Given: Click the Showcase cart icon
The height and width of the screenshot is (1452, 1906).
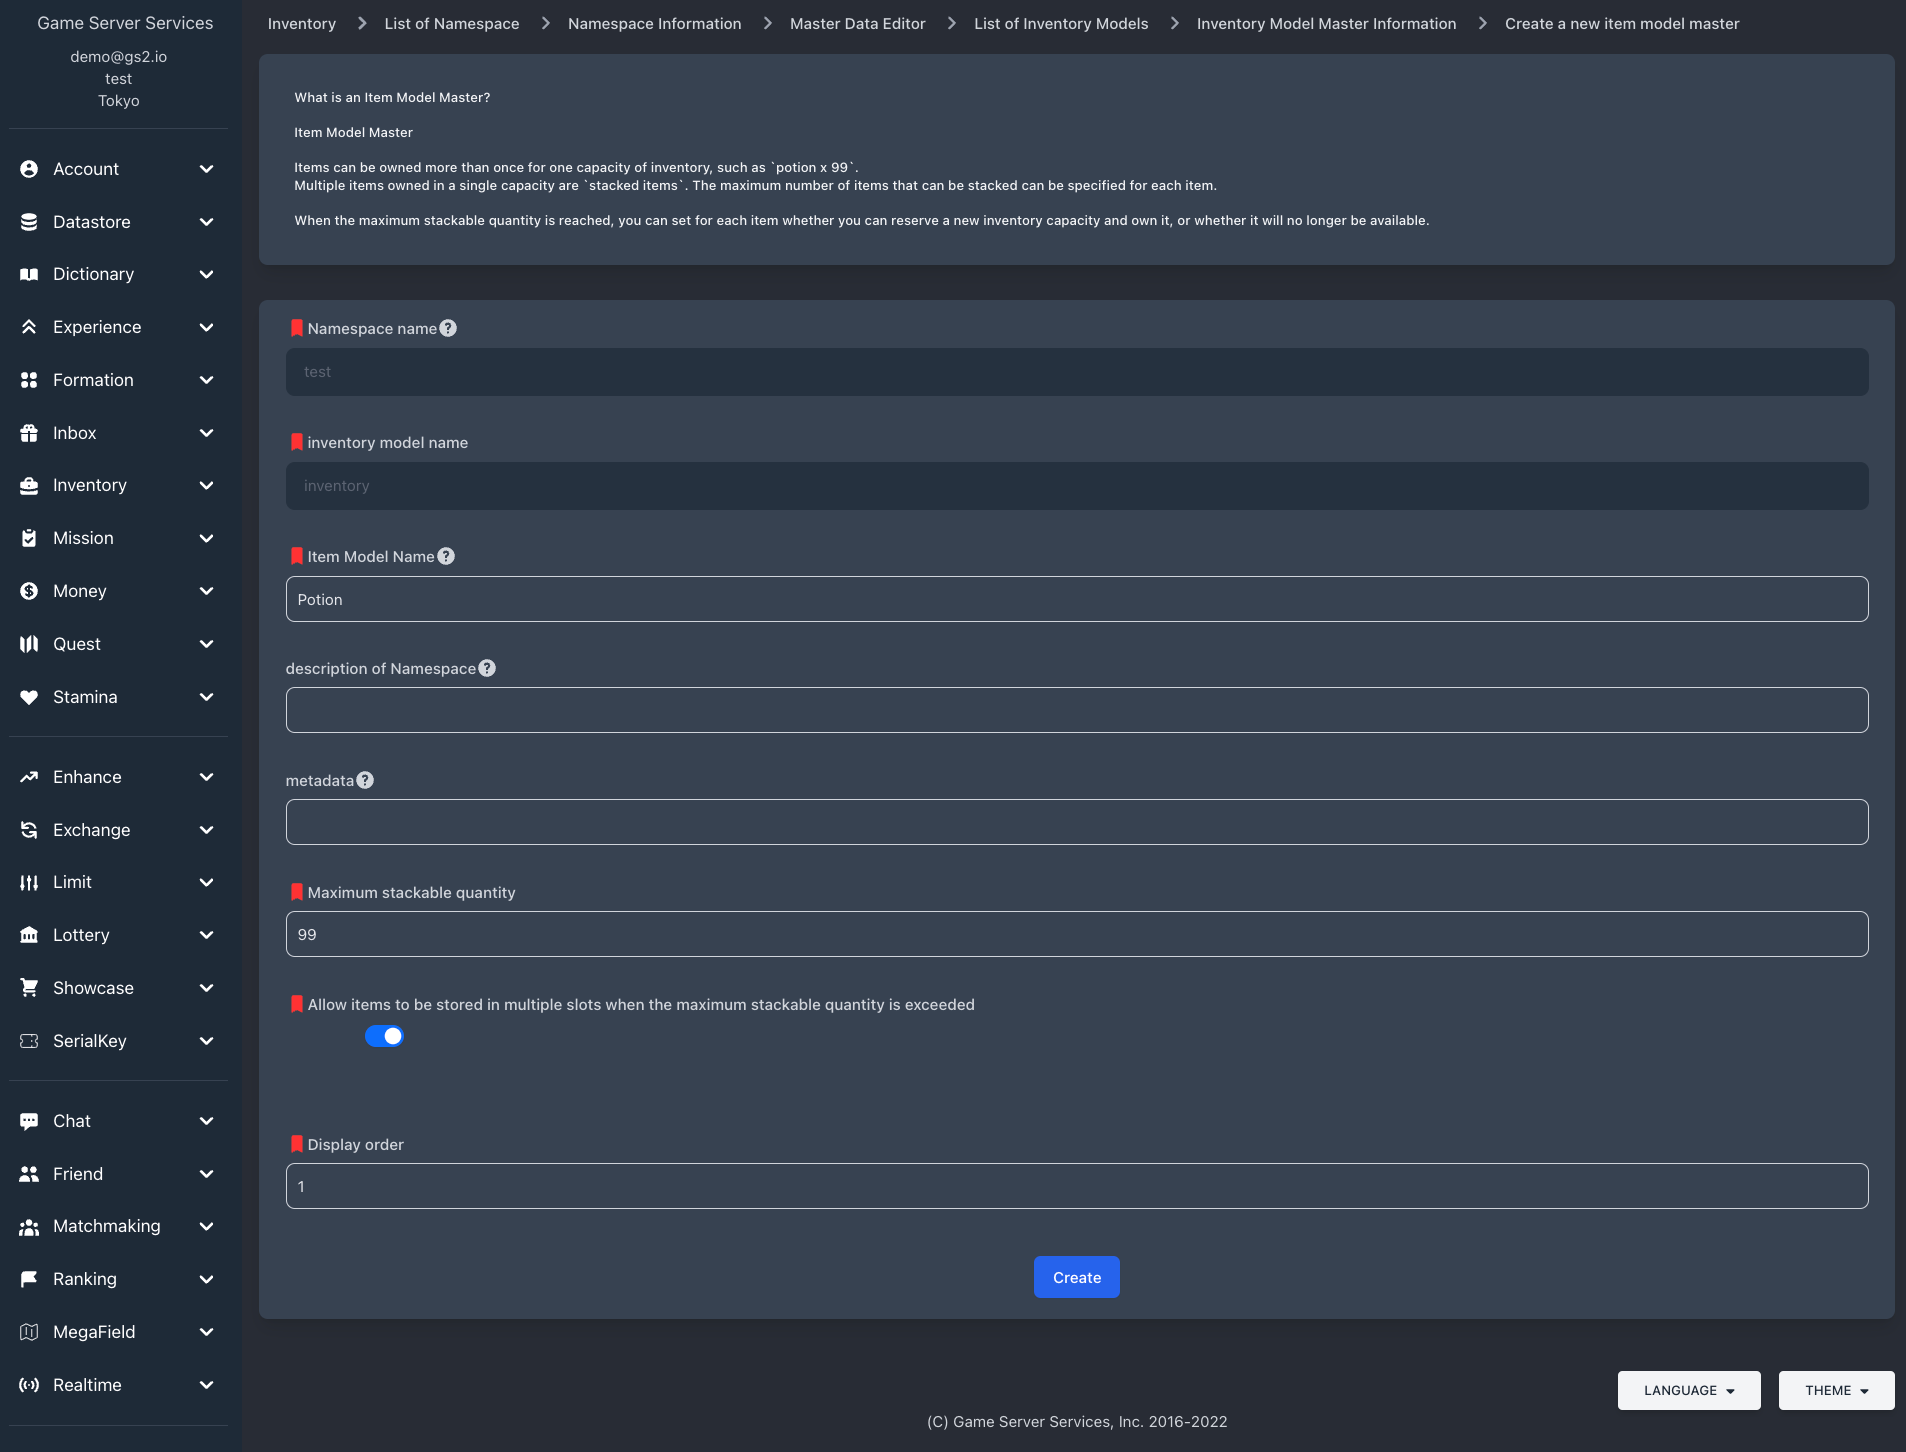Looking at the screenshot, I should pyautogui.click(x=29, y=988).
